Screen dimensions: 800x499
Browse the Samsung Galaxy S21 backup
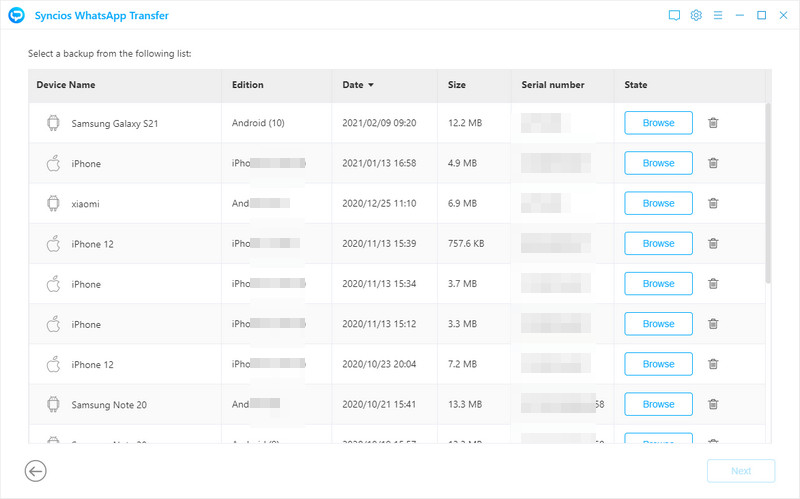point(658,123)
